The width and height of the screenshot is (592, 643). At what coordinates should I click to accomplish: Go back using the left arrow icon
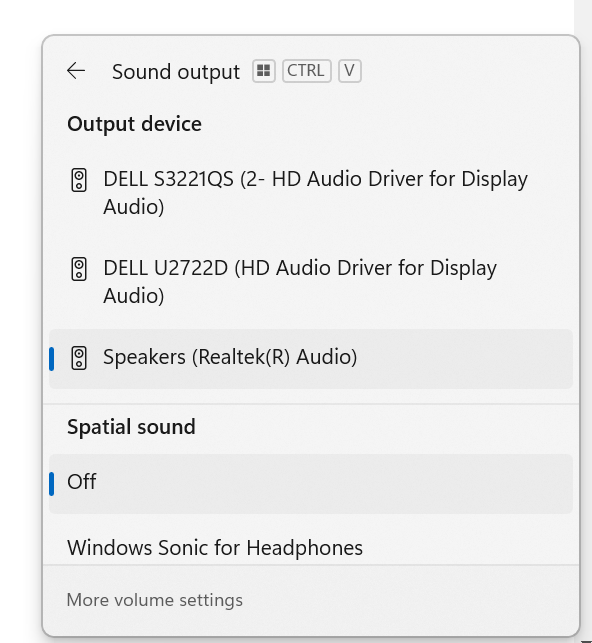tap(76, 71)
